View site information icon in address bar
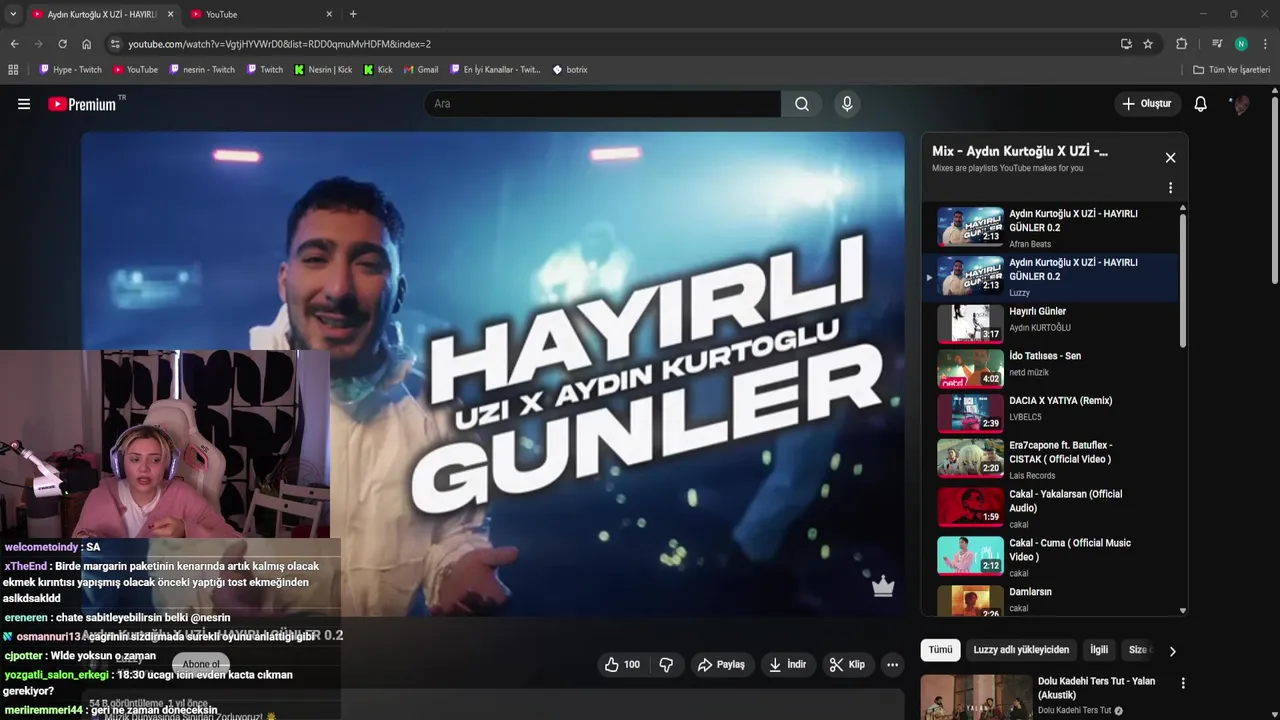 (x=115, y=44)
